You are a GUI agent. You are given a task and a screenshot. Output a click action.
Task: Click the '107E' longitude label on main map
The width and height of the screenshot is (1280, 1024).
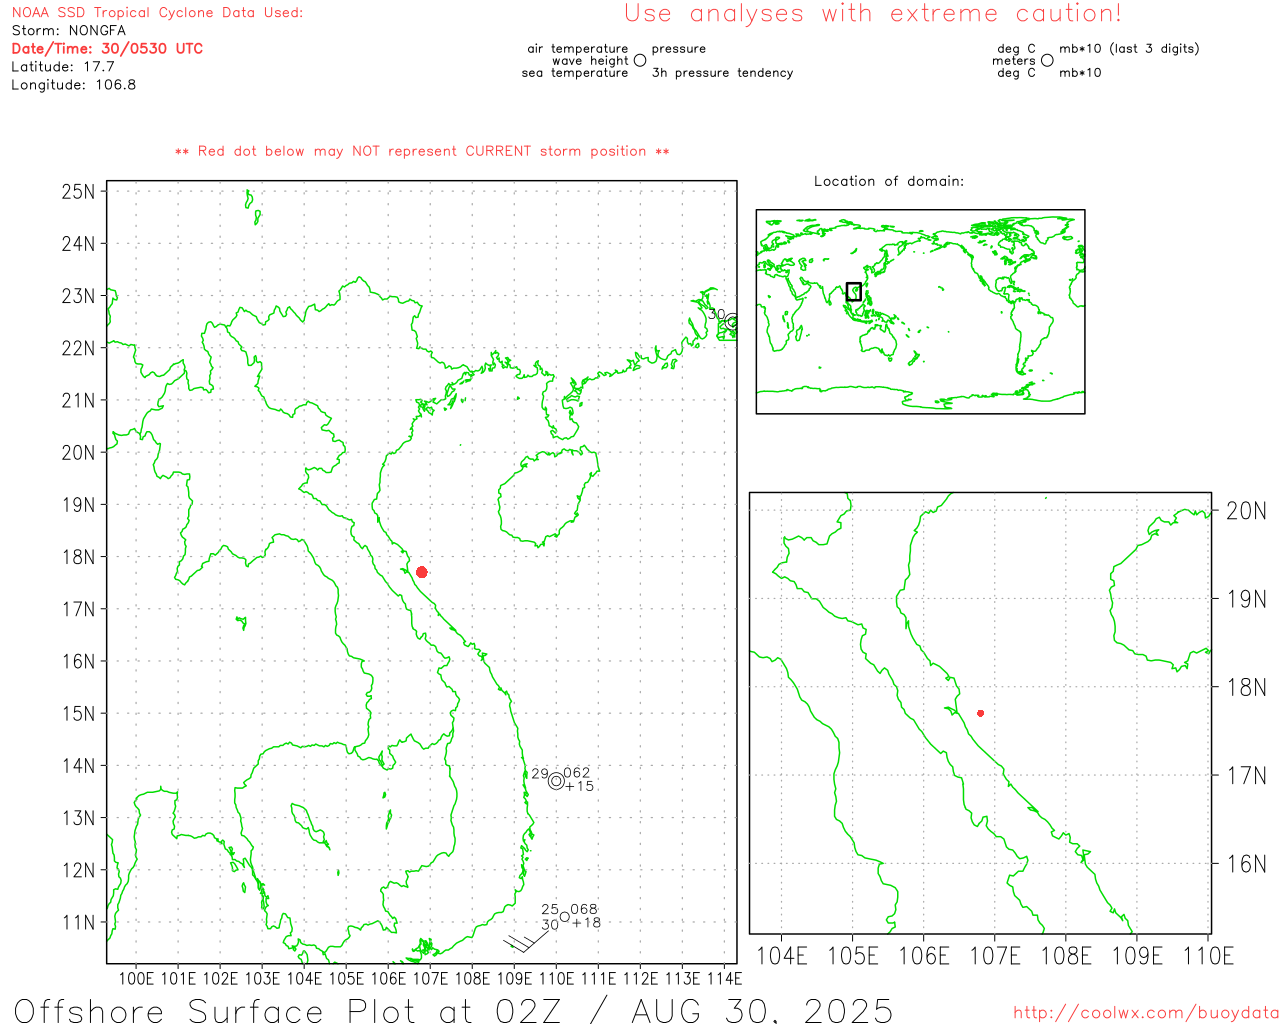tap(430, 978)
